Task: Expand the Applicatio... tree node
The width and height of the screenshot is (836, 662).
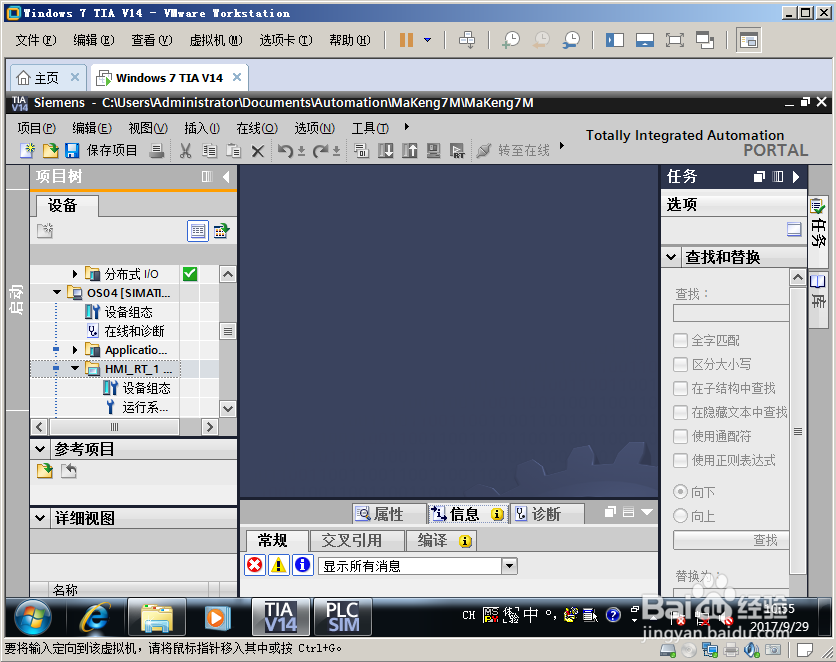Action: coord(75,350)
